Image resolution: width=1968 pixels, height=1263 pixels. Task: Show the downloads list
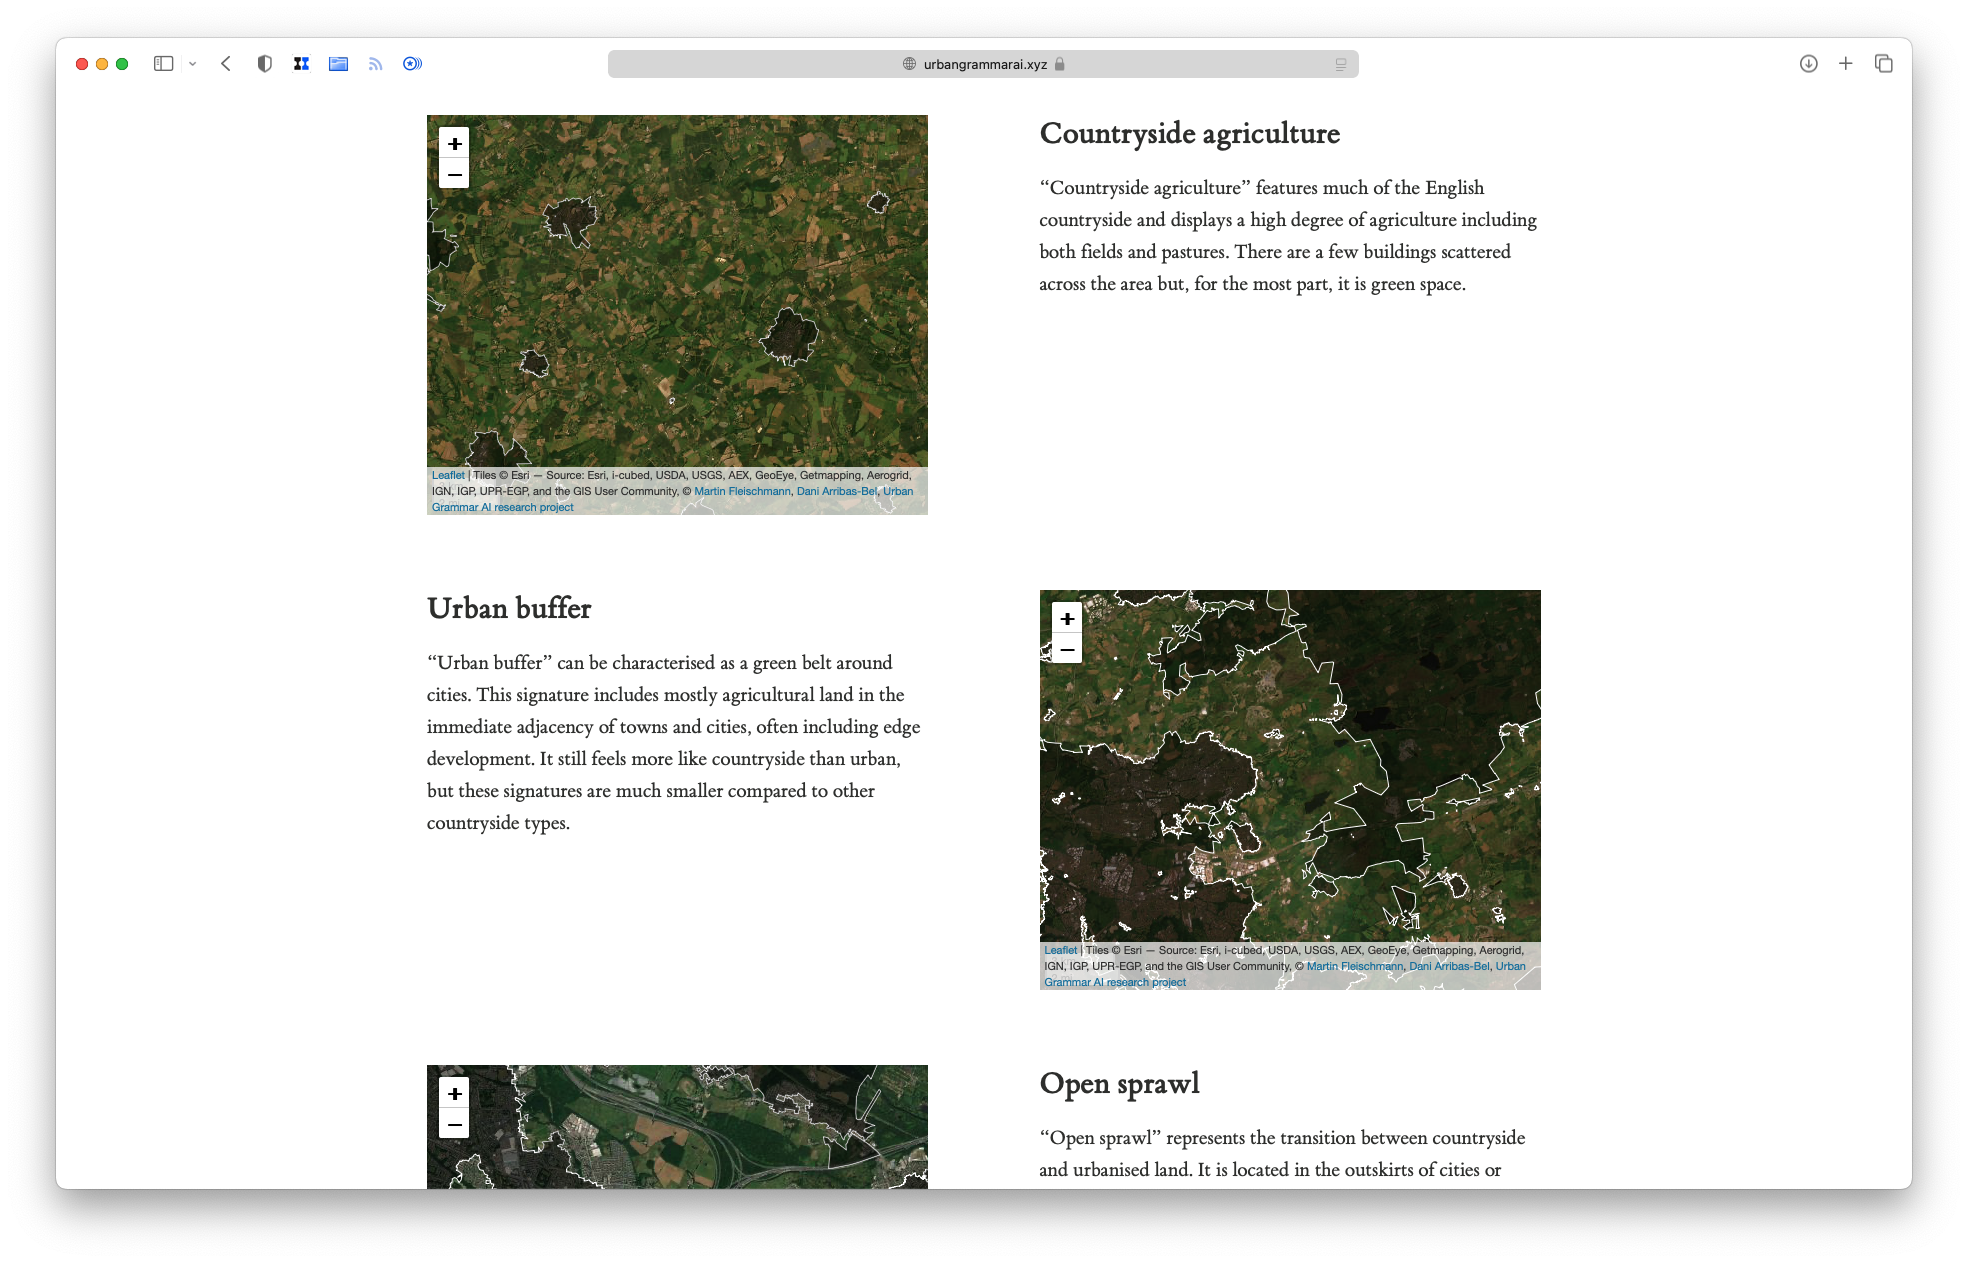pyautogui.click(x=1808, y=64)
